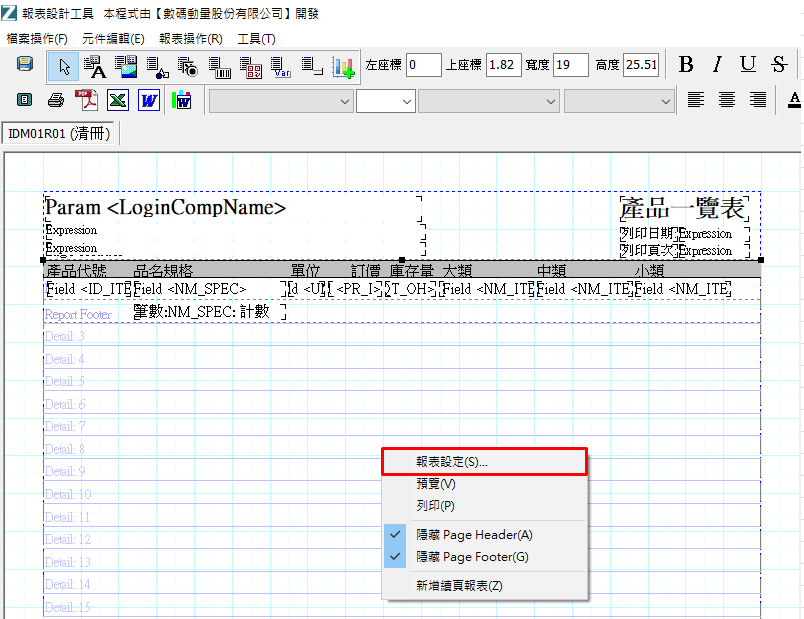Choose 預覽(V) from context menu

tap(485, 484)
